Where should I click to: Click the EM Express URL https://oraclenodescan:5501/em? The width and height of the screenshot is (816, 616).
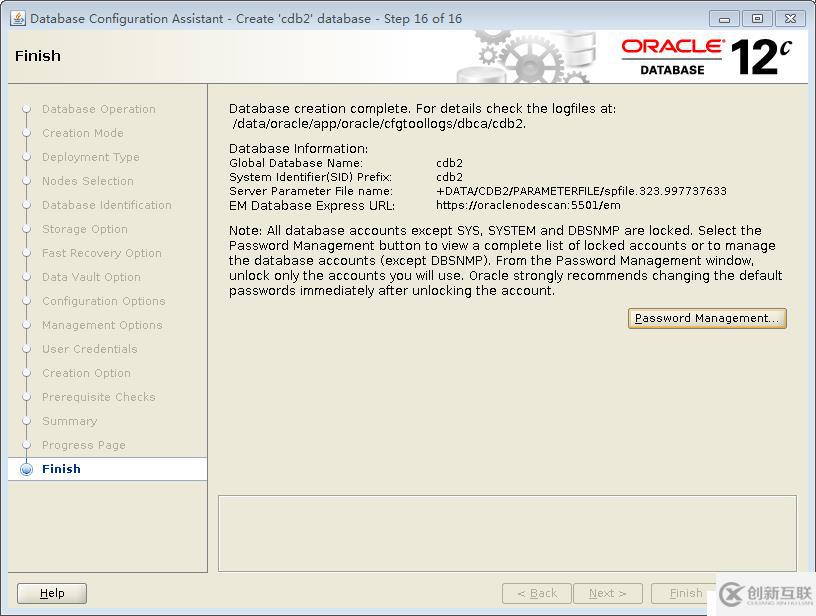[528, 205]
